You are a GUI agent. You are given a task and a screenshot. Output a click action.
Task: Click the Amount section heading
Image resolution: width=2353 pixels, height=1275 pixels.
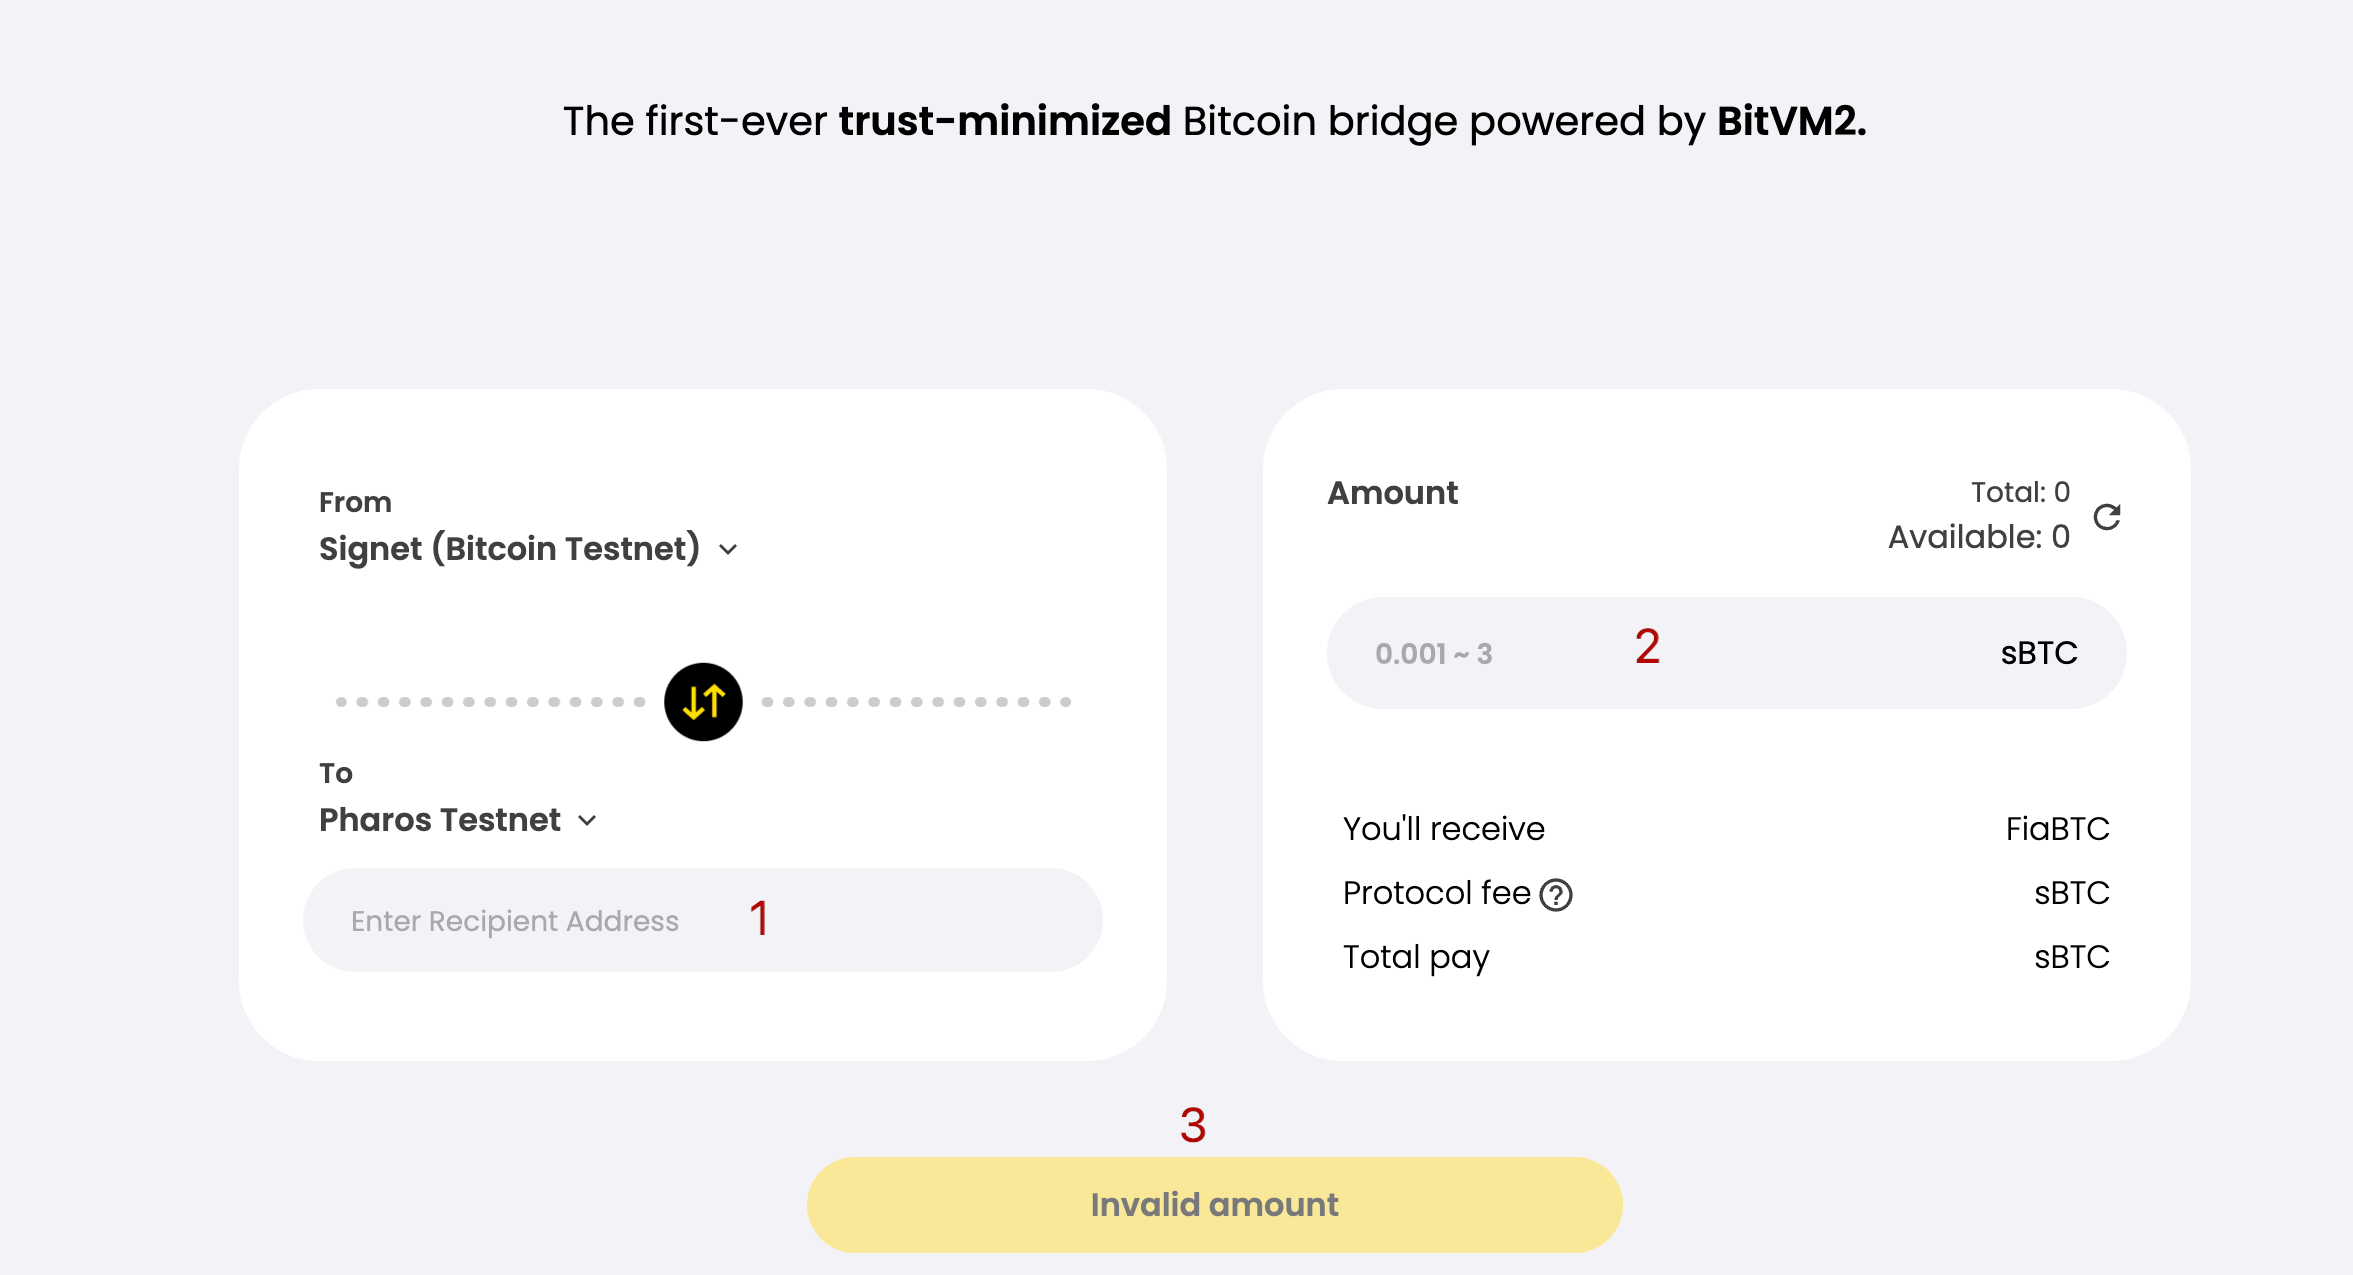click(1392, 493)
